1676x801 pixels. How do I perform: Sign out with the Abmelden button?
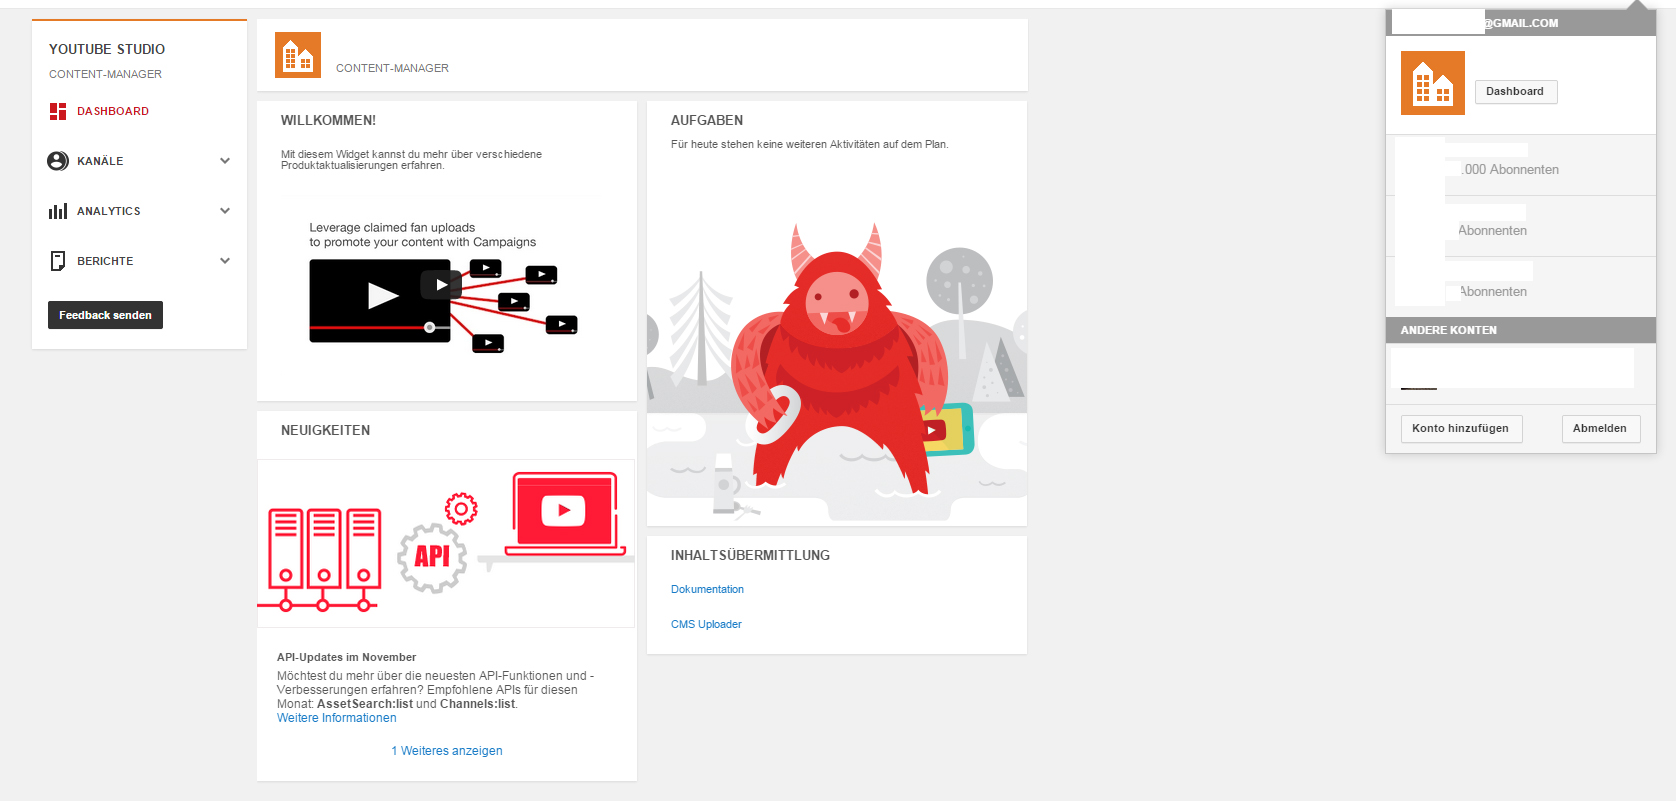[1600, 428]
